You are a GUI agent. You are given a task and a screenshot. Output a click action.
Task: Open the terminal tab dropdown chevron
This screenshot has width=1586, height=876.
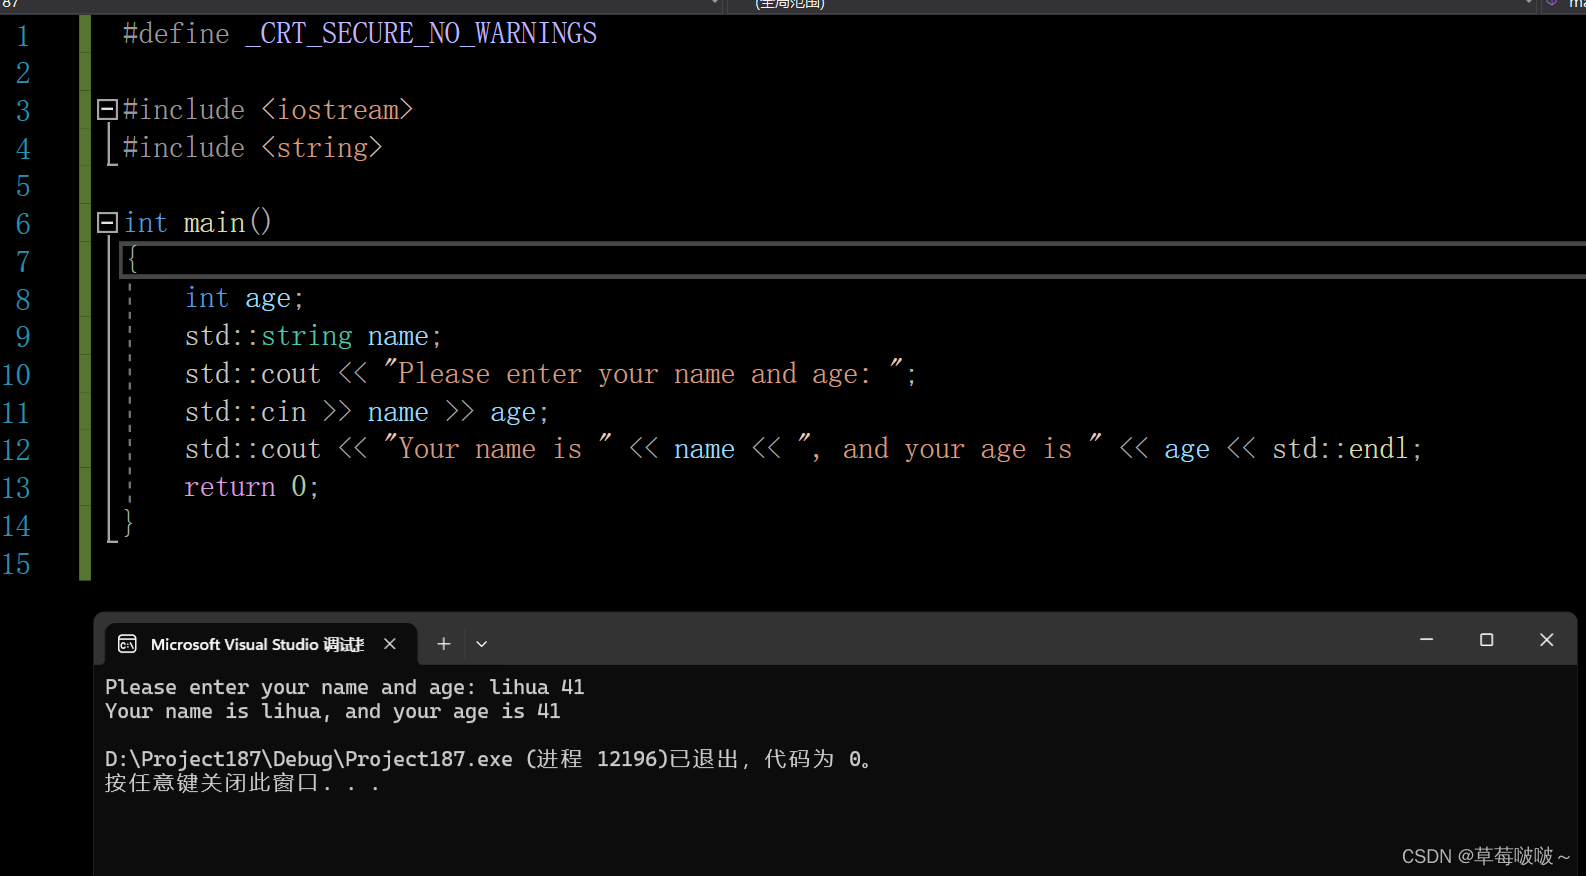(482, 644)
